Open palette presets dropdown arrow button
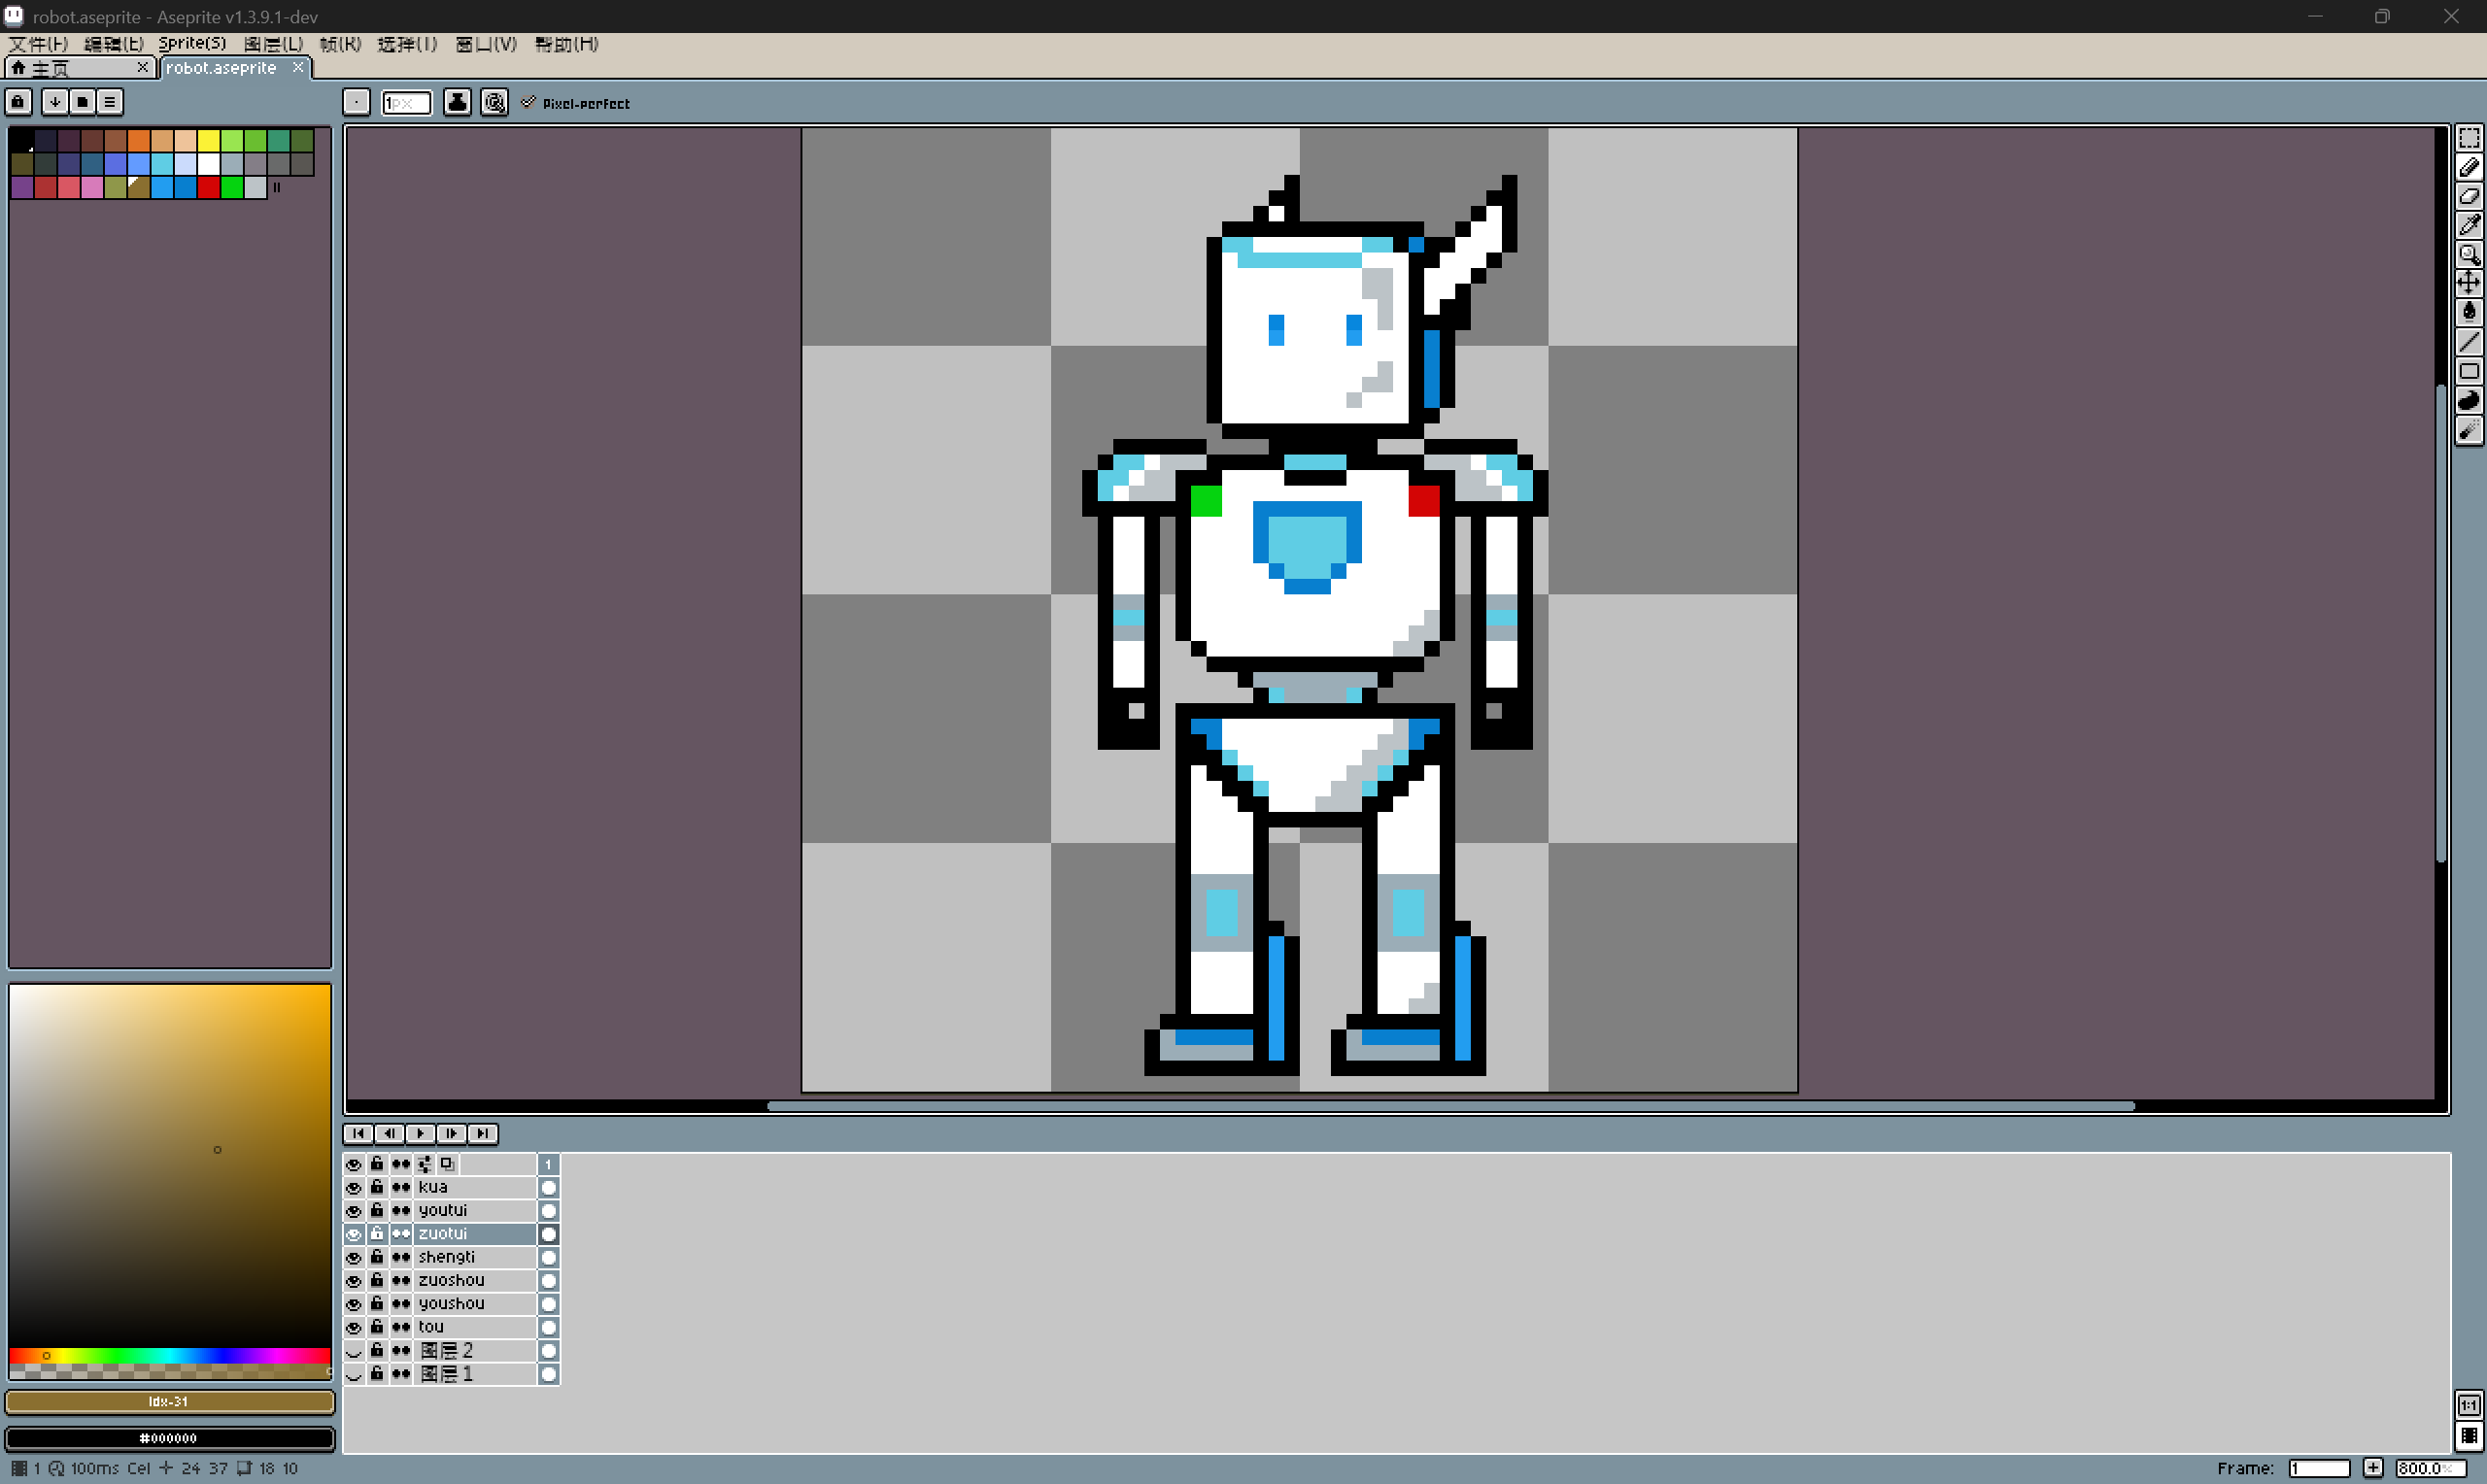The width and height of the screenshot is (2487, 1484). point(55,101)
